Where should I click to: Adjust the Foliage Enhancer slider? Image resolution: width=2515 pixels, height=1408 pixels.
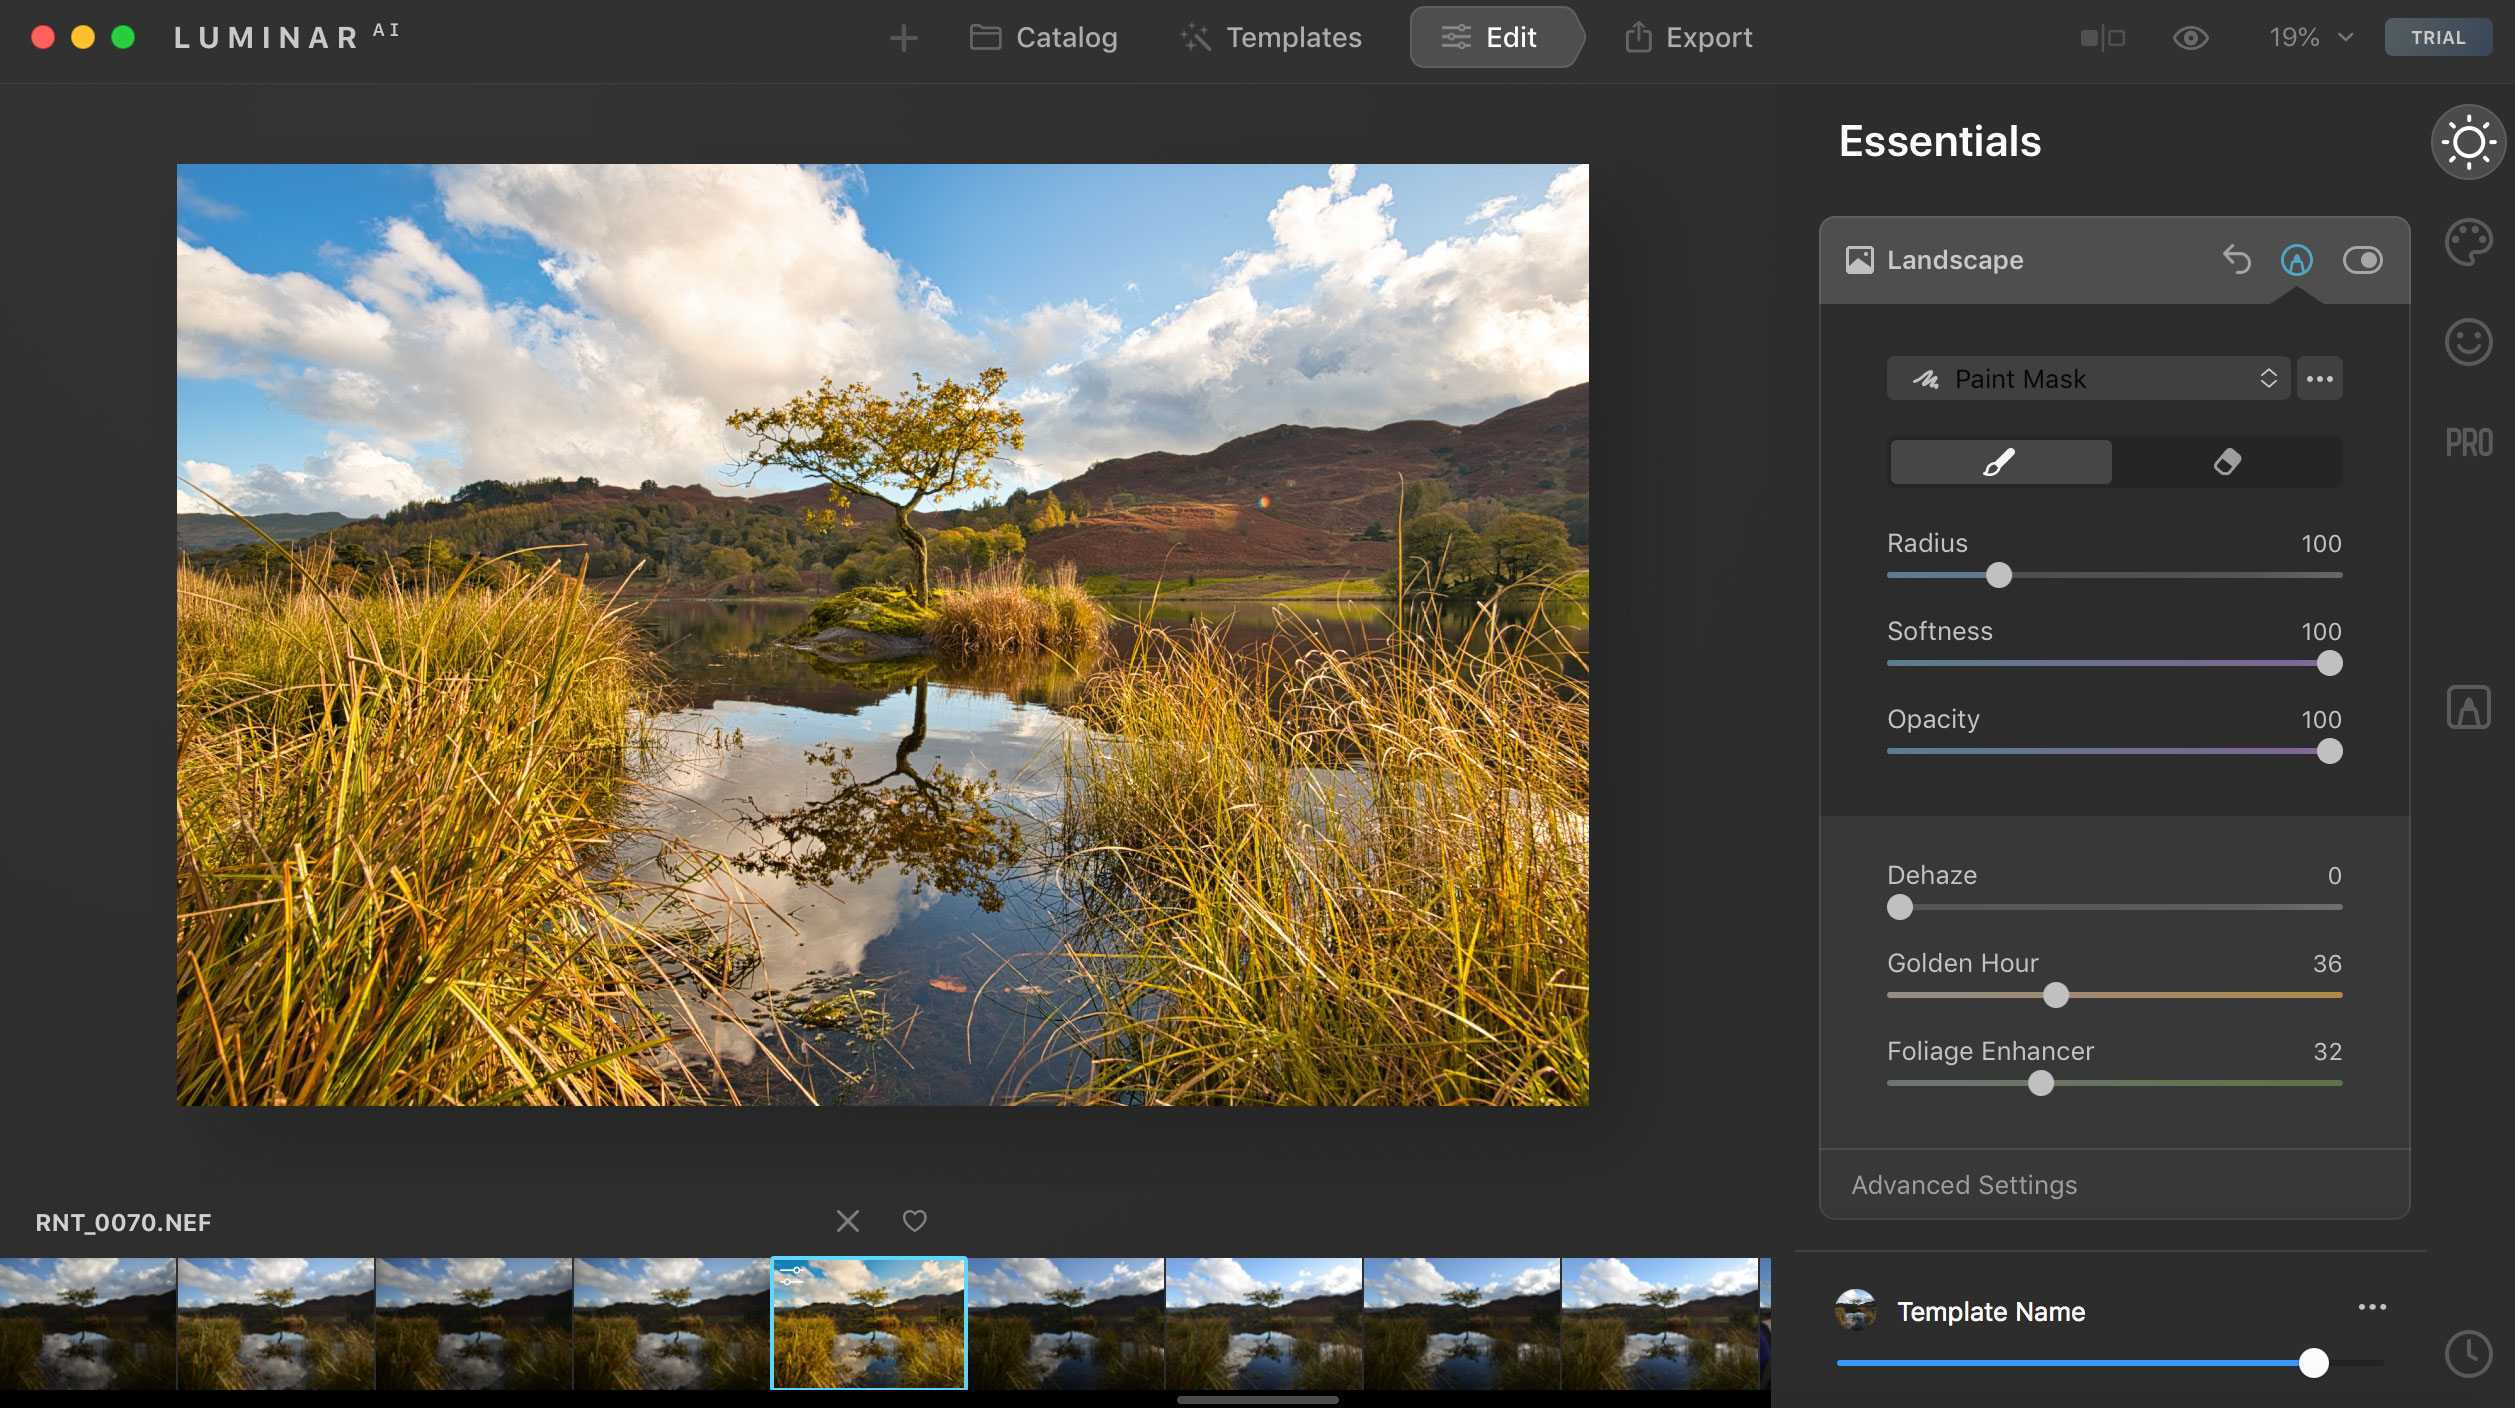[2041, 1083]
